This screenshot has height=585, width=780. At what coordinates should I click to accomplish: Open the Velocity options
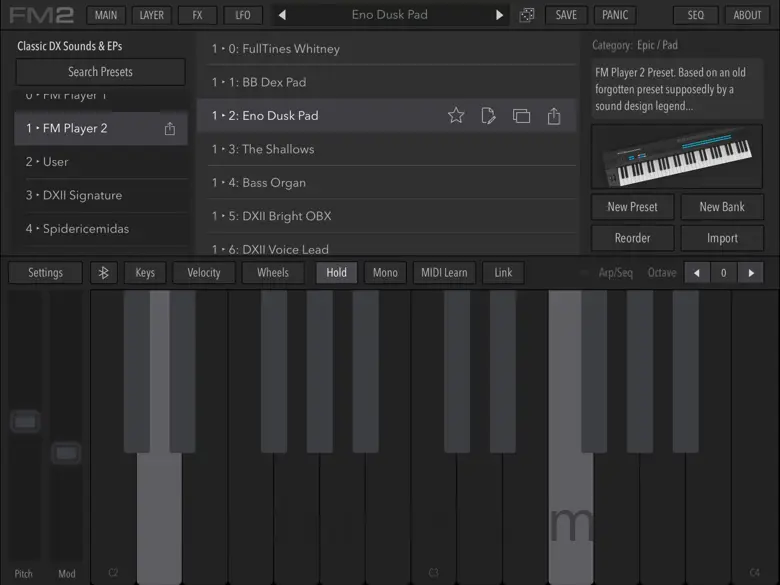203,273
